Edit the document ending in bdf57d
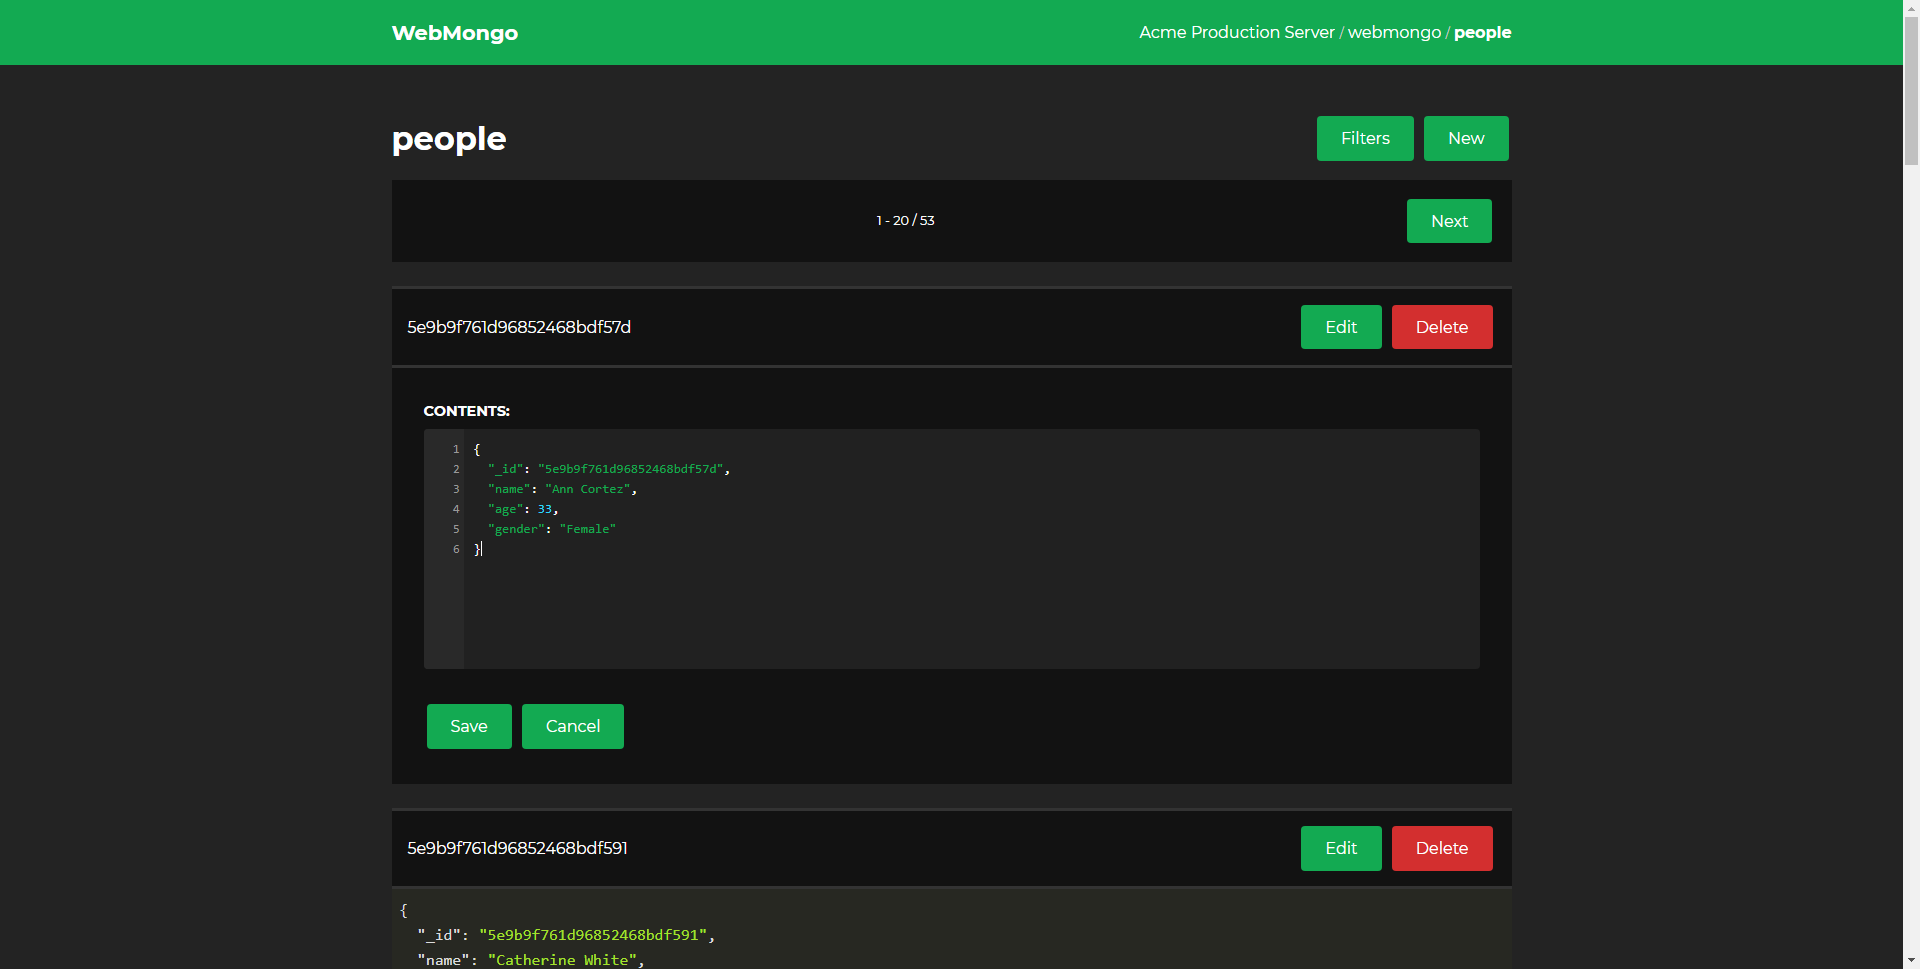Screen dimensions: 1920x969 1340,326
